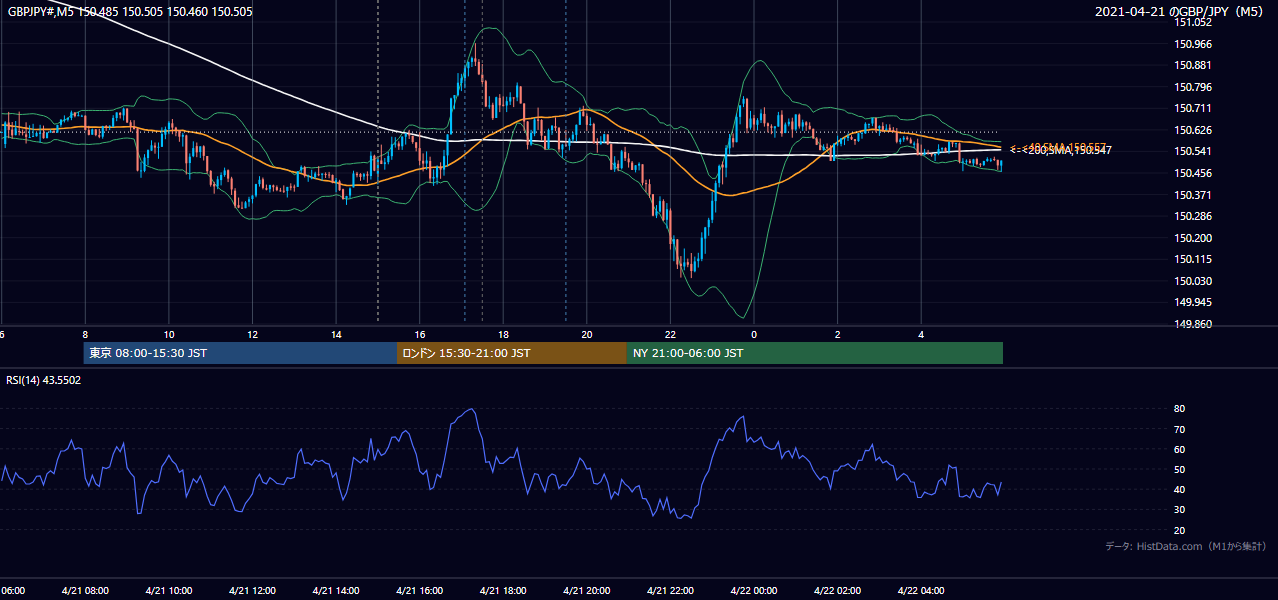Image resolution: width=1278 pixels, height=600 pixels.
Task: Click hour label 18 under price chart
Action: pos(503,335)
